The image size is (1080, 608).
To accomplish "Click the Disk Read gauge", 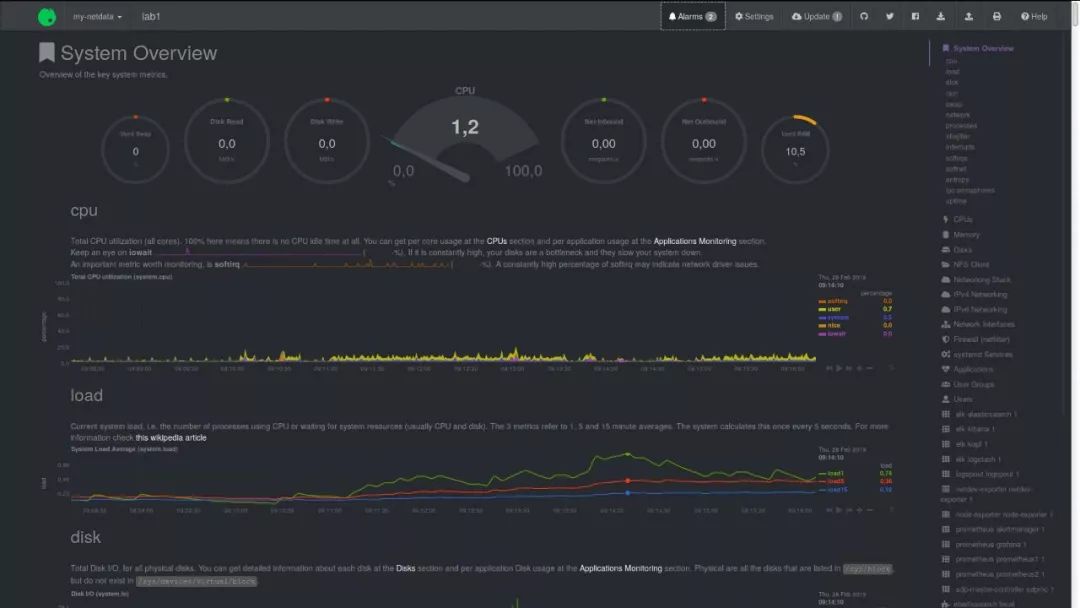I will (227, 141).
